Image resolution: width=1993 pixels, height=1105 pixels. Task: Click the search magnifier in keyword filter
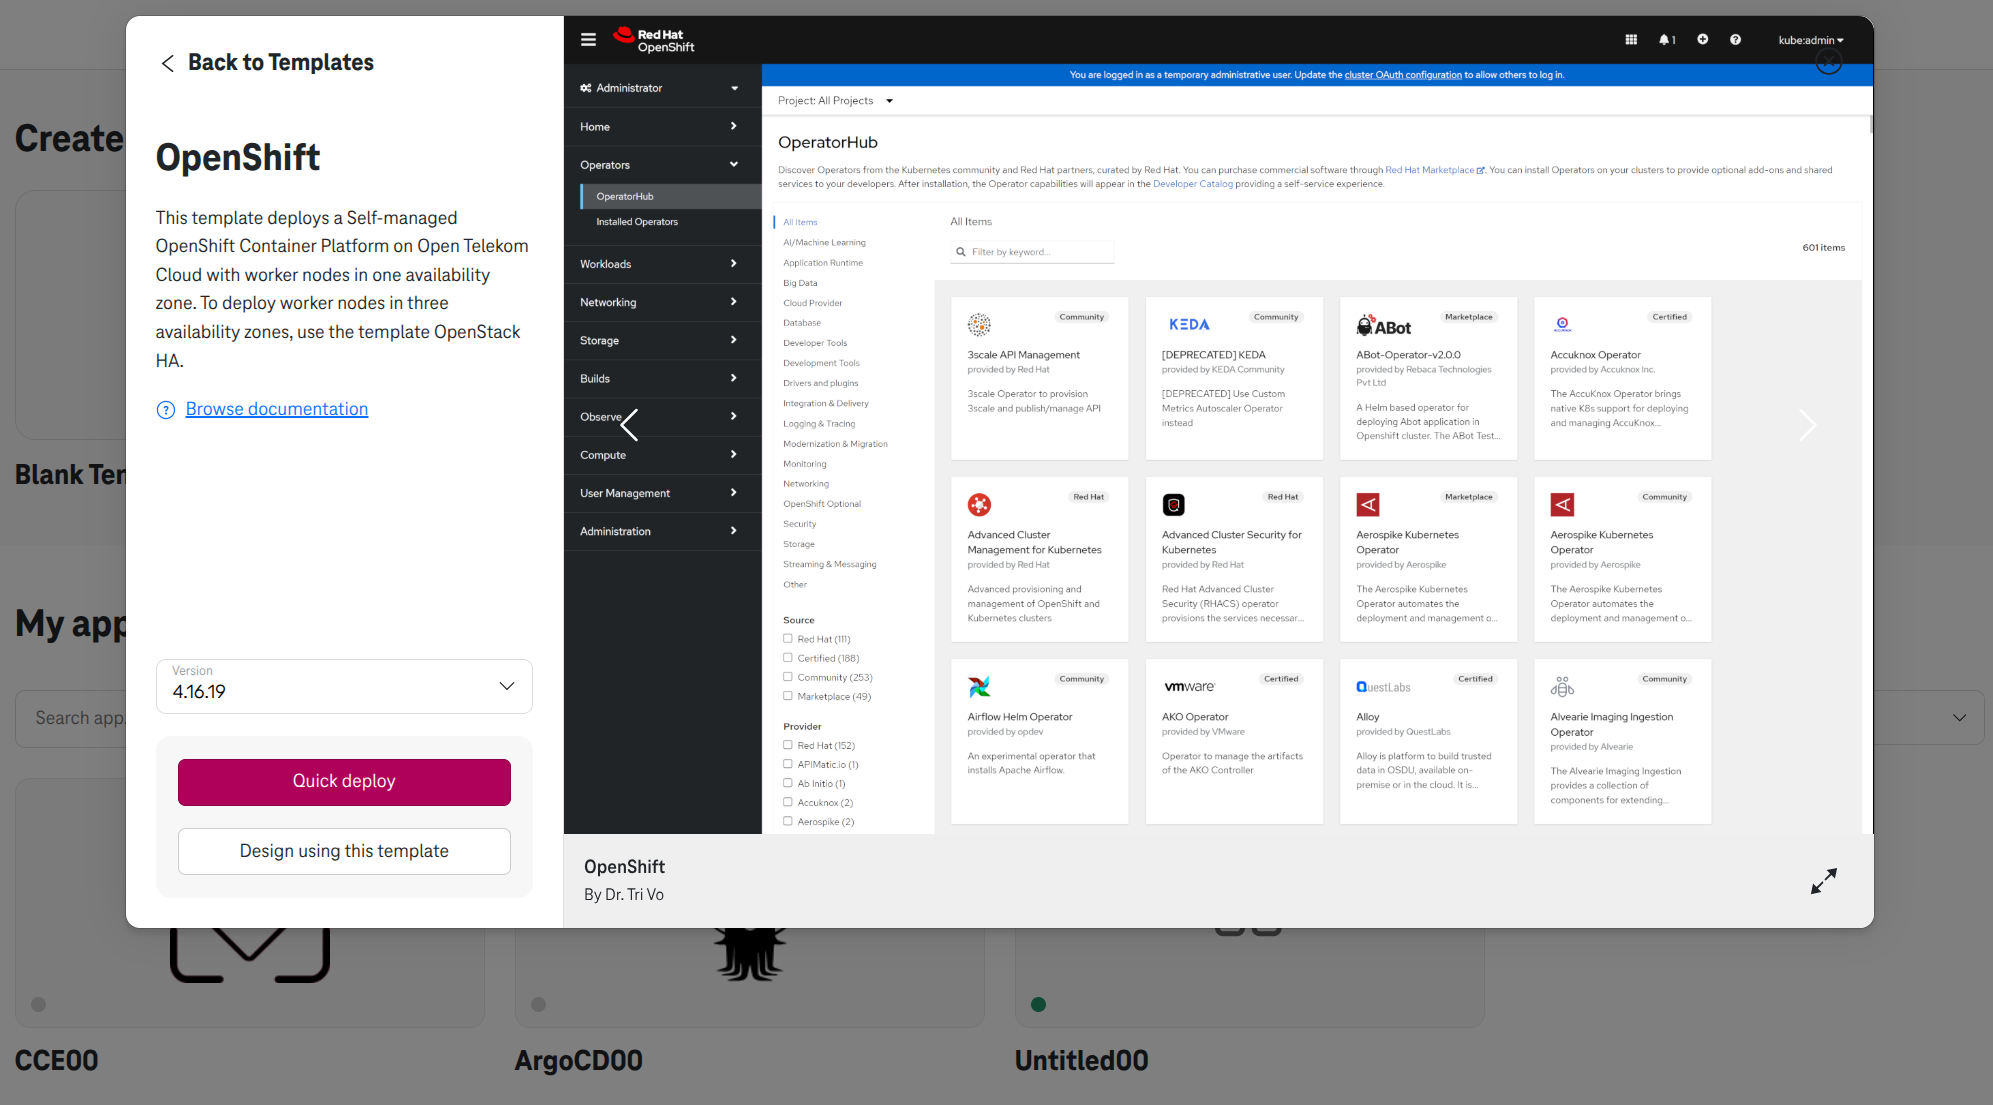click(x=961, y=252)
